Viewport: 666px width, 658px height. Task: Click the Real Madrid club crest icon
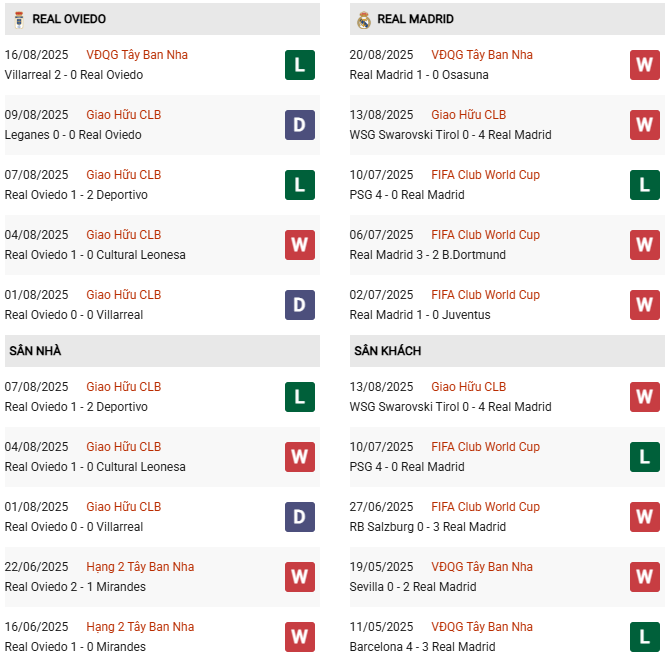(363, 19)
